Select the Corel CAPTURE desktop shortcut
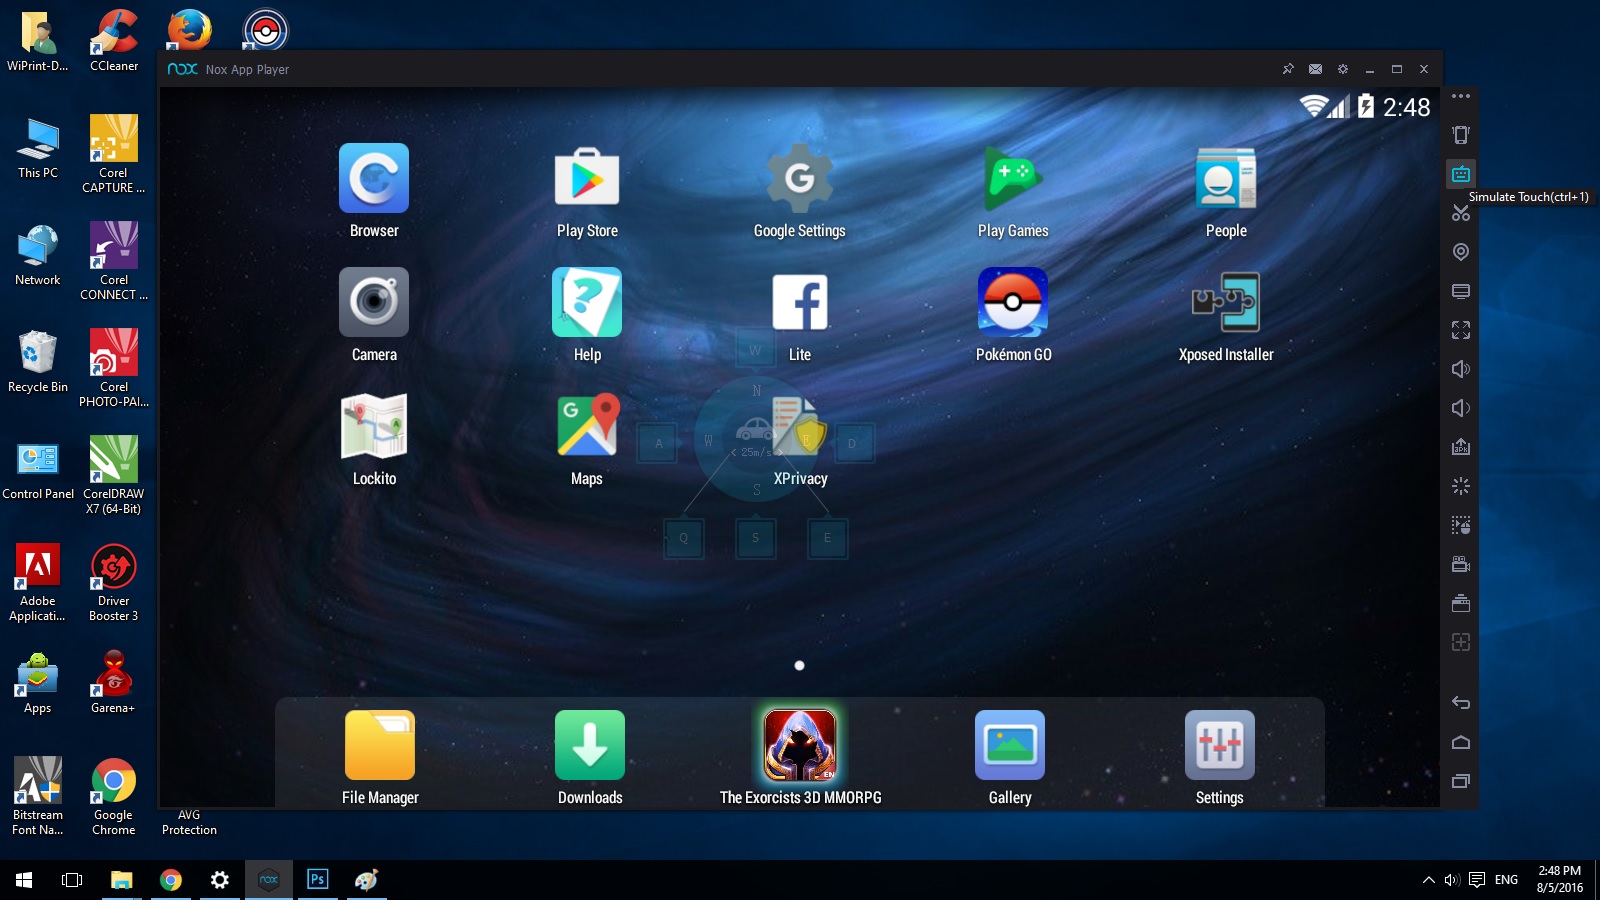This screenshot has height=900, width=1600. [x=113, y=154]
